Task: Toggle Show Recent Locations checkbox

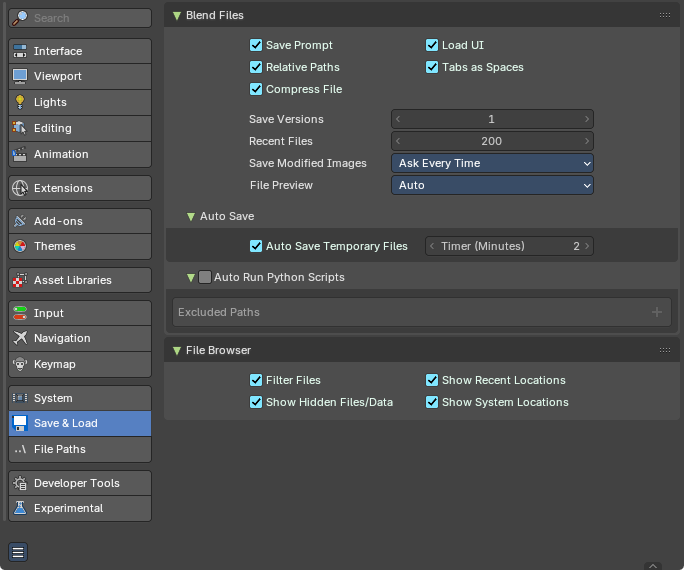Action: tap(432, 380)
